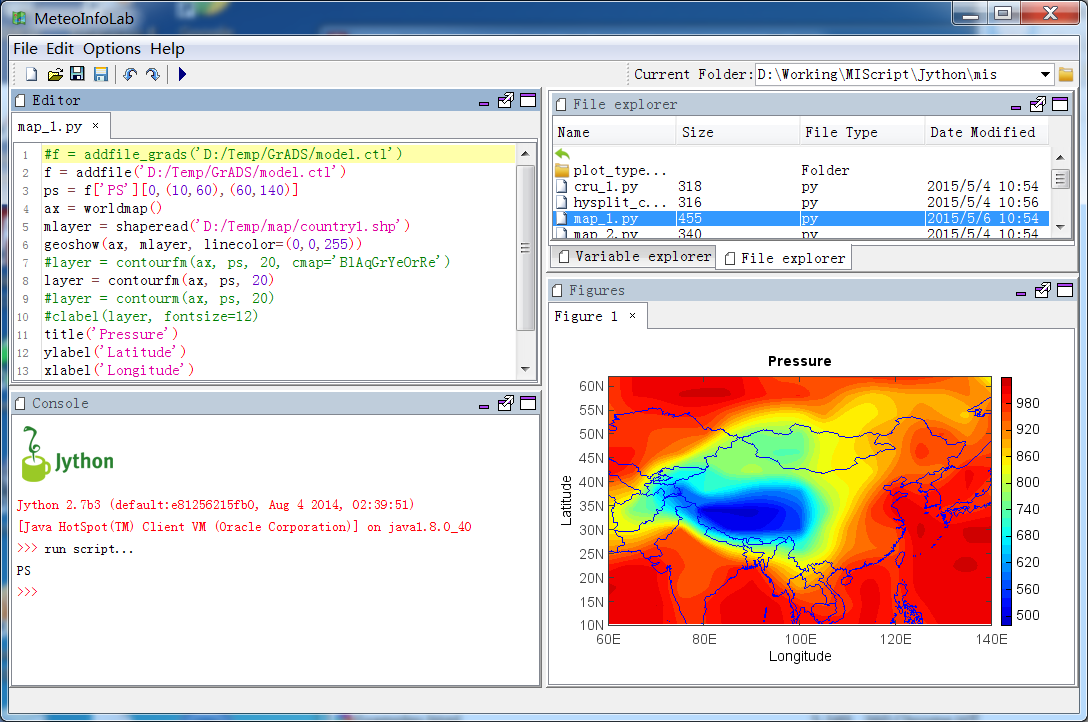1088x722 pixels.
Task: Click the blue Save As floppy icon
Action: [101, 74]
